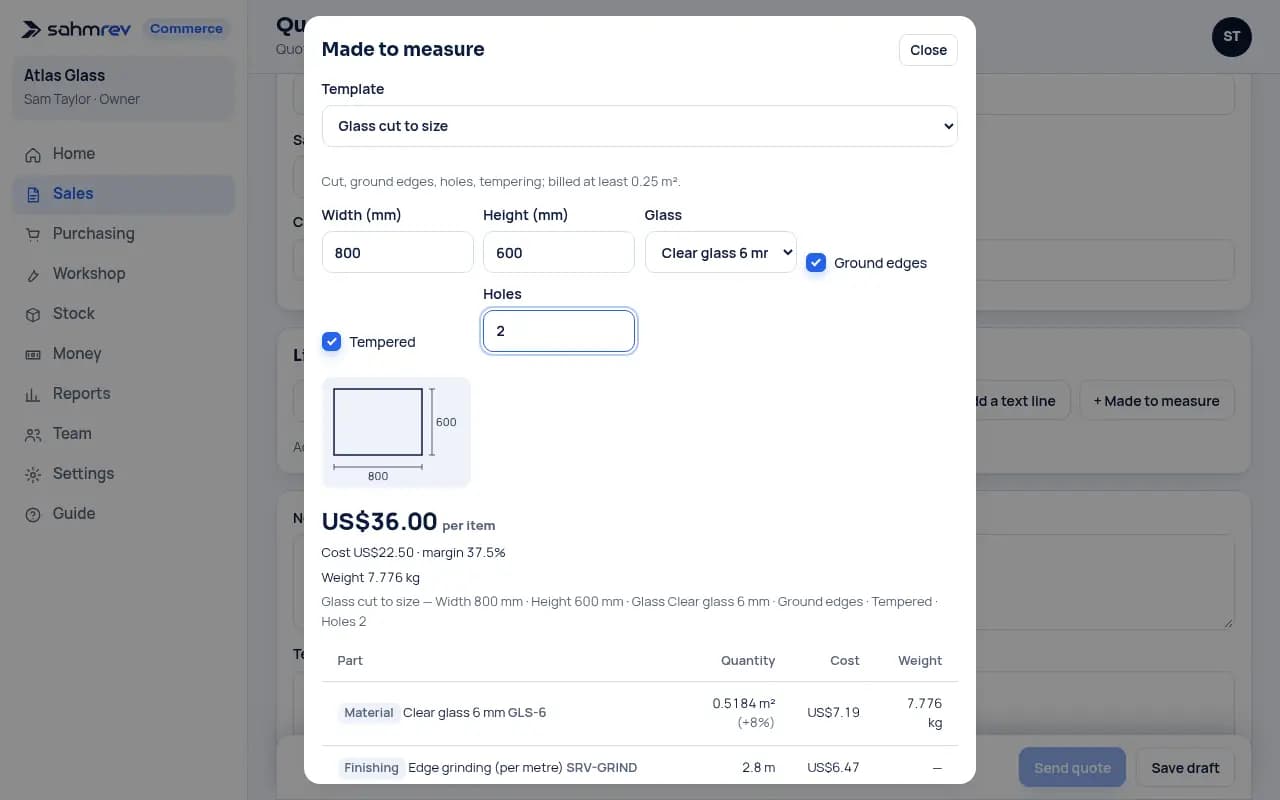The height and width of the screenshot is (800, 1280).
Task: Click the Commerce badge
Action: tap(186, 29)
